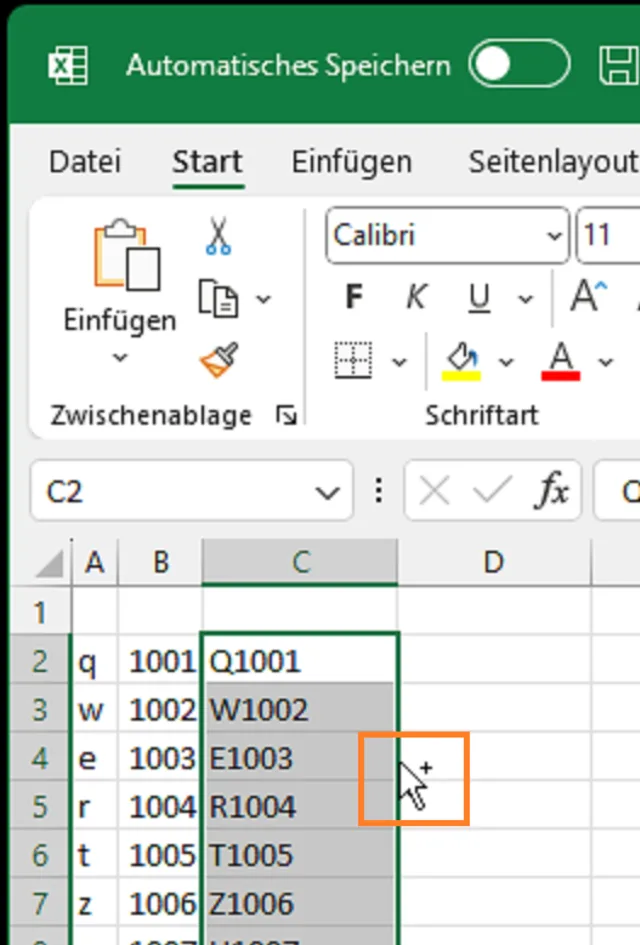Click the Cut scissors icon
This screenshot has height=945, width=640.
coord(218,236)
